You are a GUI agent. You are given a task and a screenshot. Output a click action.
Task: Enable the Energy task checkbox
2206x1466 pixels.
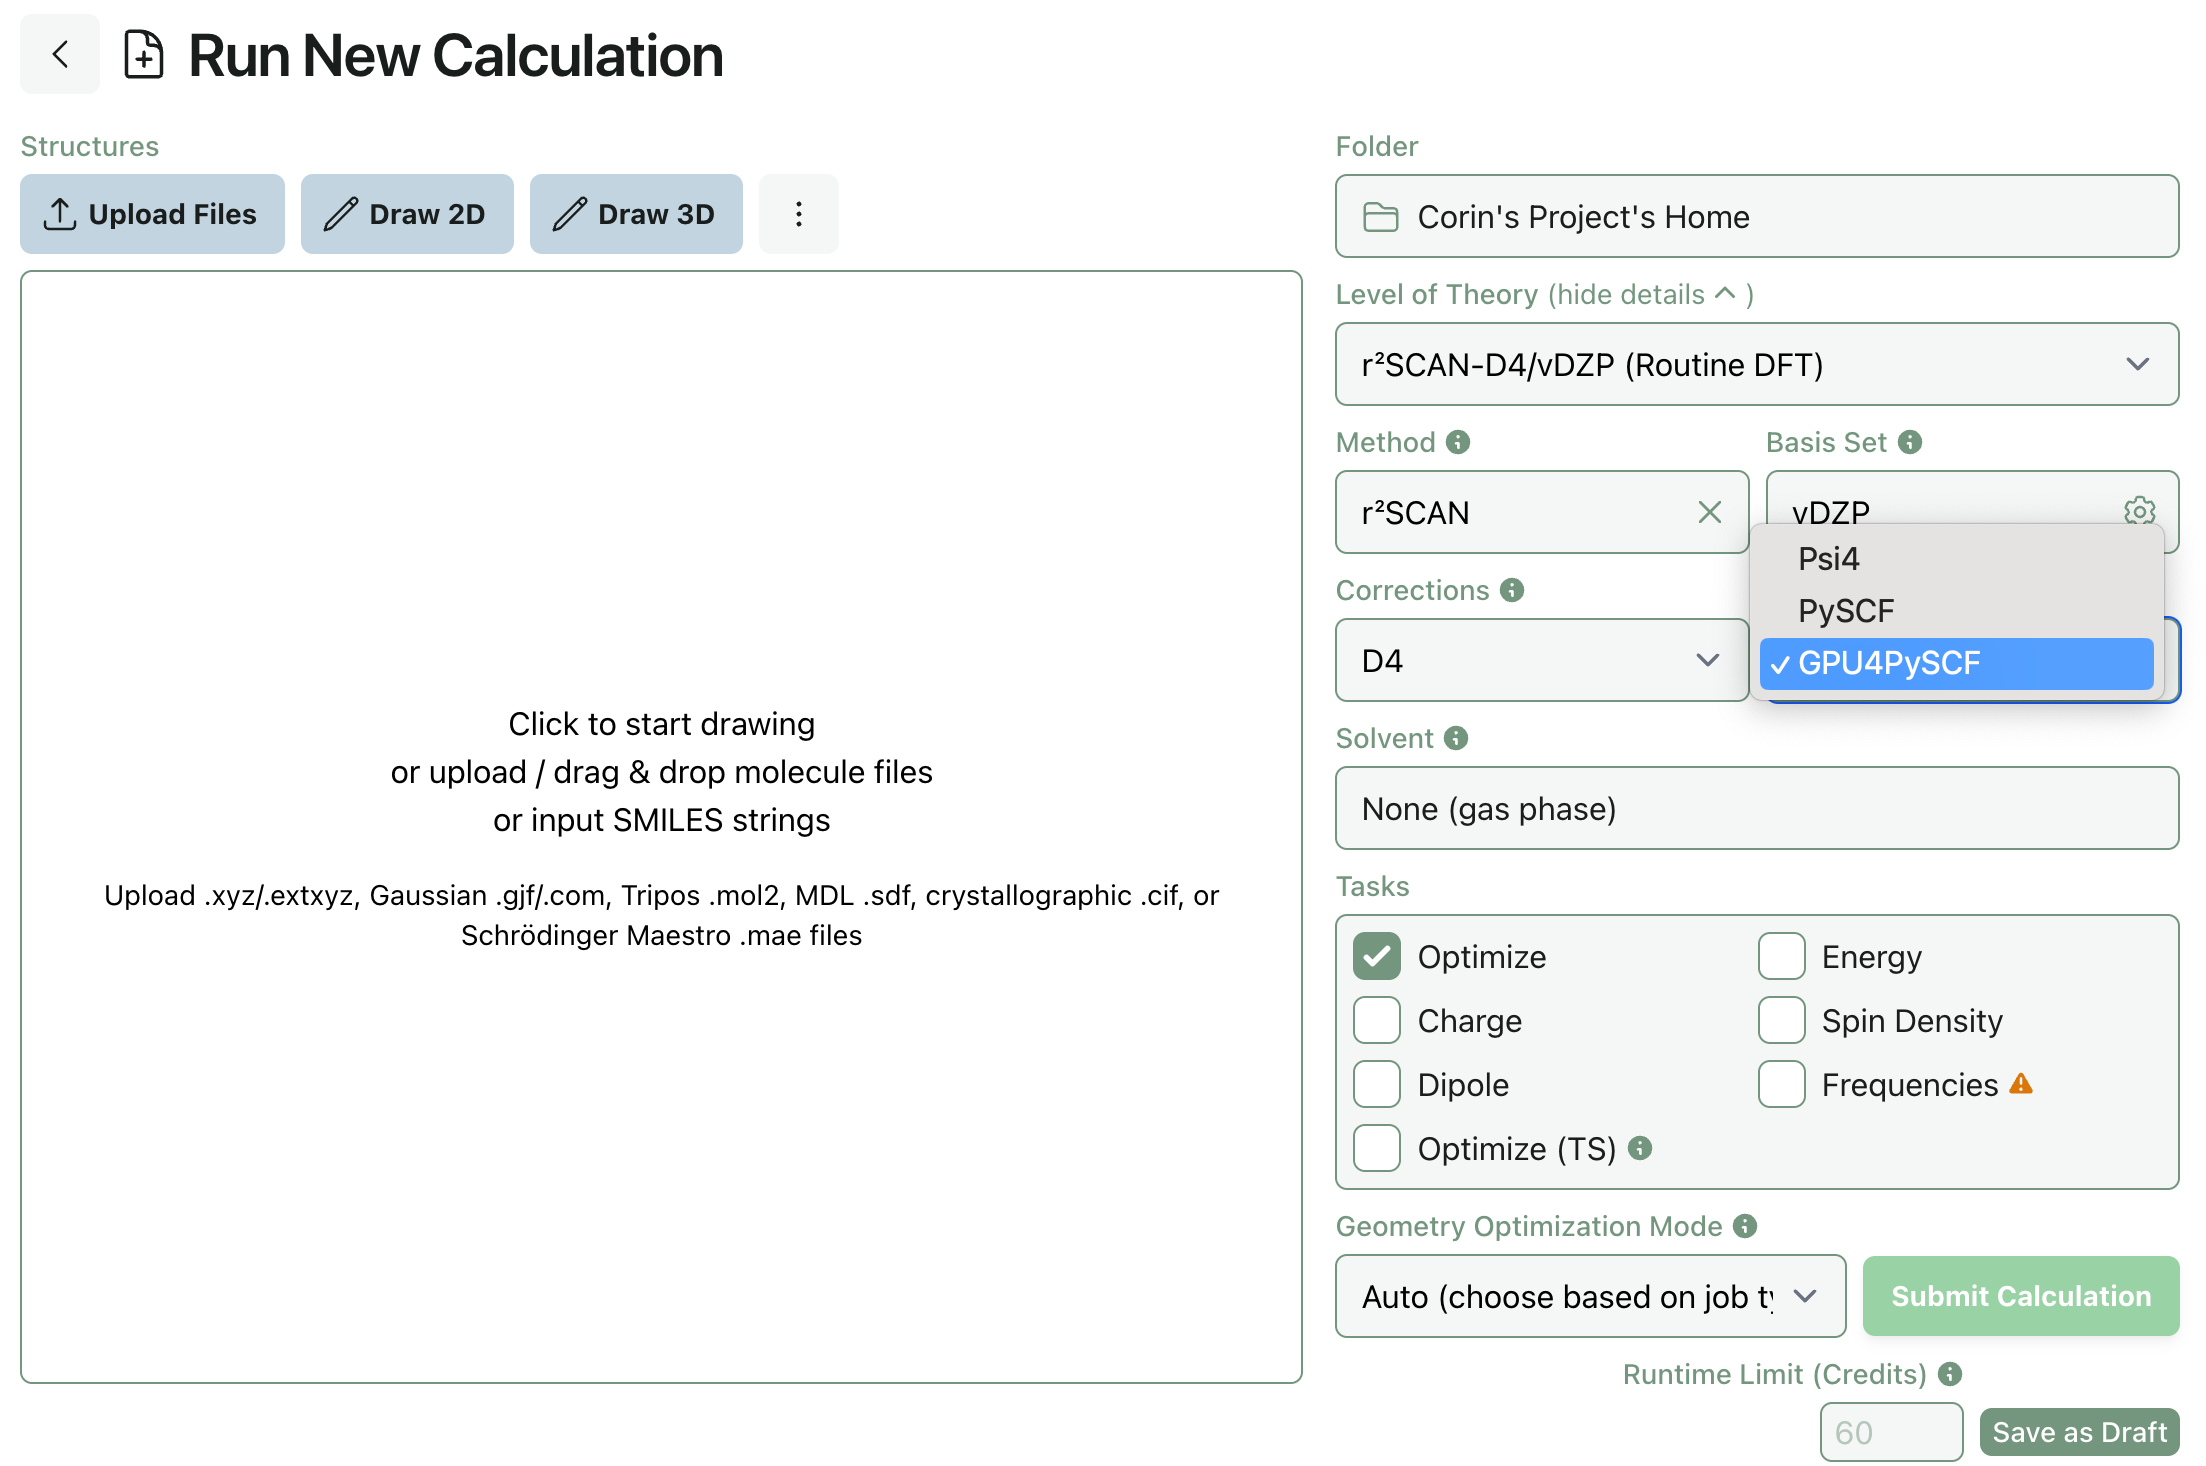1781,956
